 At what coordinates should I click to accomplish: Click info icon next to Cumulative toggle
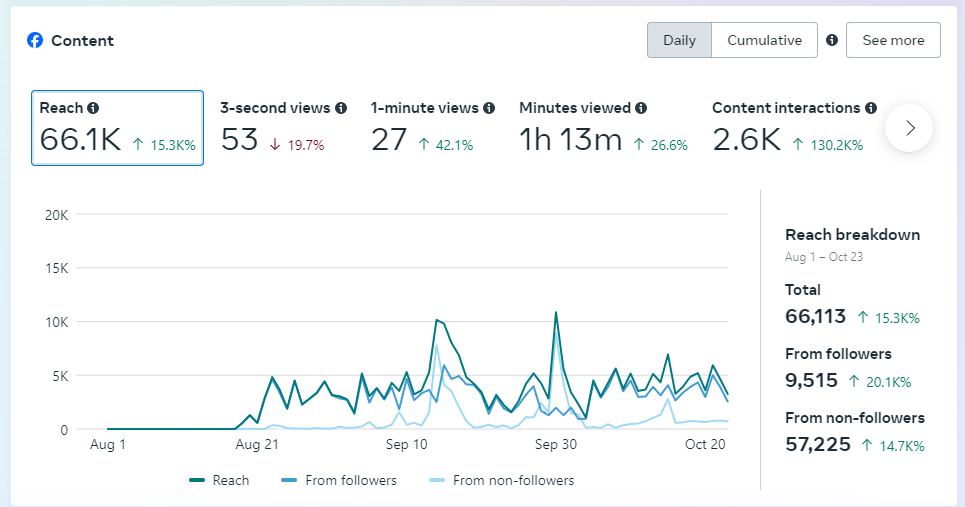click(832, 41)
